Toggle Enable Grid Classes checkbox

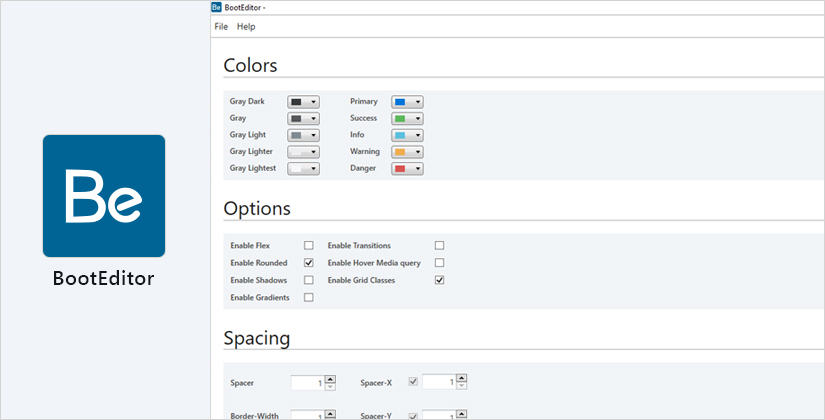(439, 281)
